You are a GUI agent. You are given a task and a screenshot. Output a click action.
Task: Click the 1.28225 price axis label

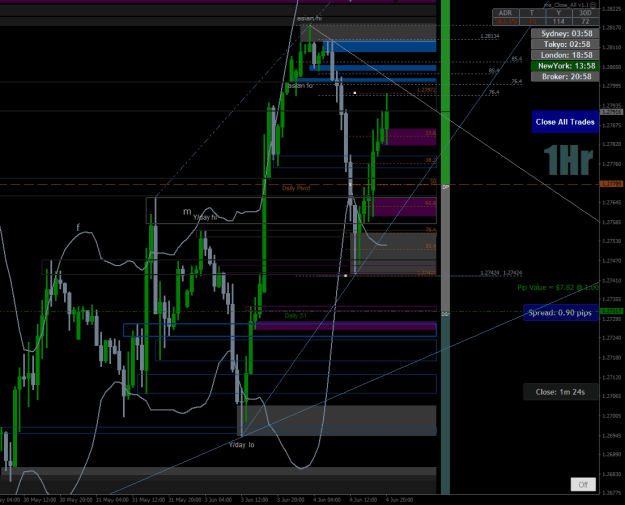611,8
